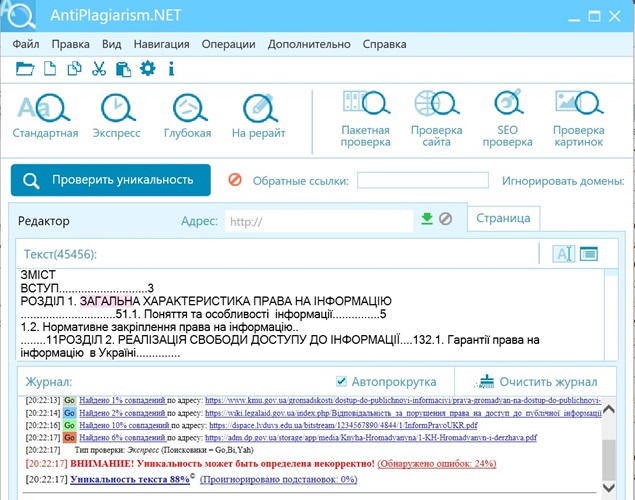Open the Вид menu
Image resolution: width=635 pixels, height=500 pixels.
tap(112, 44)
